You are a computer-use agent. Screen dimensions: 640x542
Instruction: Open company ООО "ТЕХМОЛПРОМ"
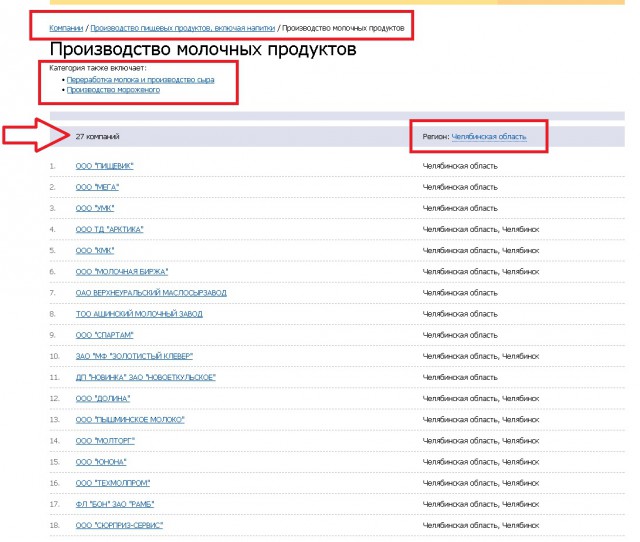(x=113, y=483)
